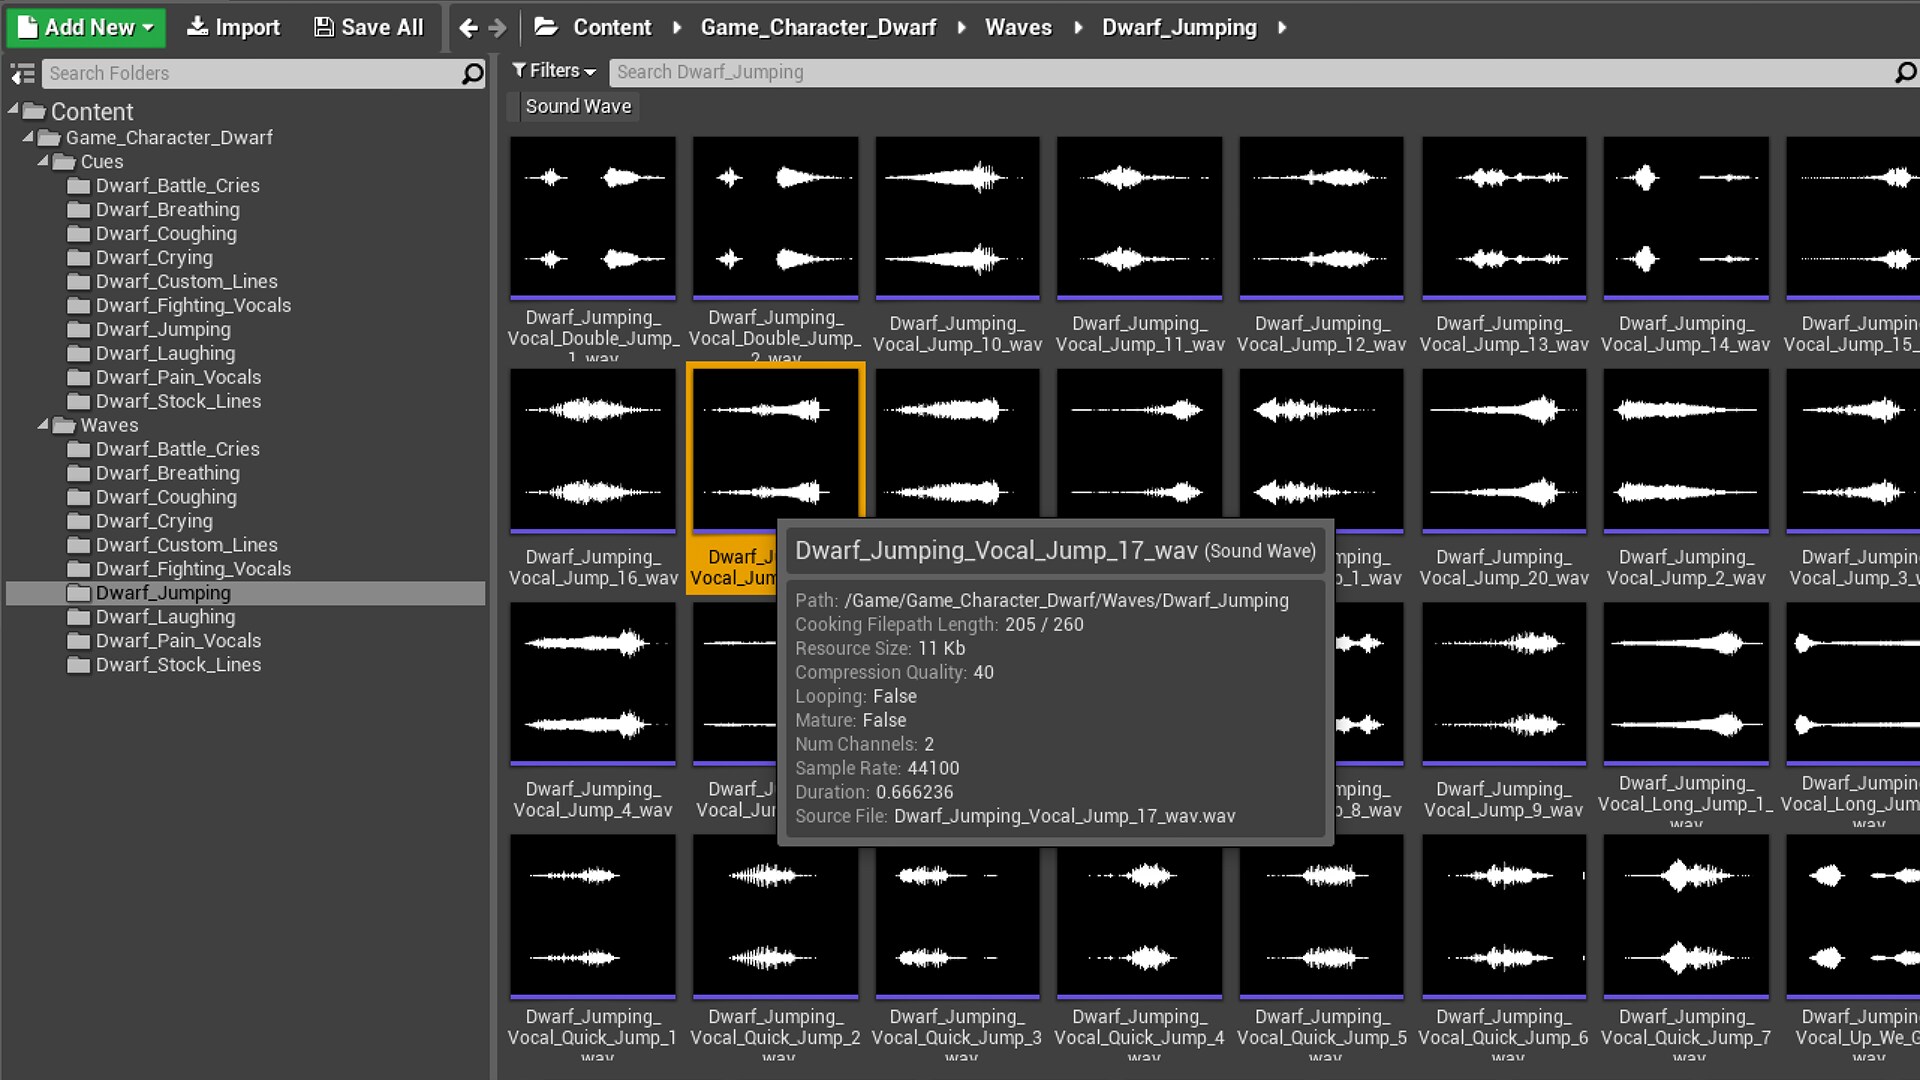Collapse the Waves folder tree
The width and height of the screenshot is (1920, 1080).
42,425
